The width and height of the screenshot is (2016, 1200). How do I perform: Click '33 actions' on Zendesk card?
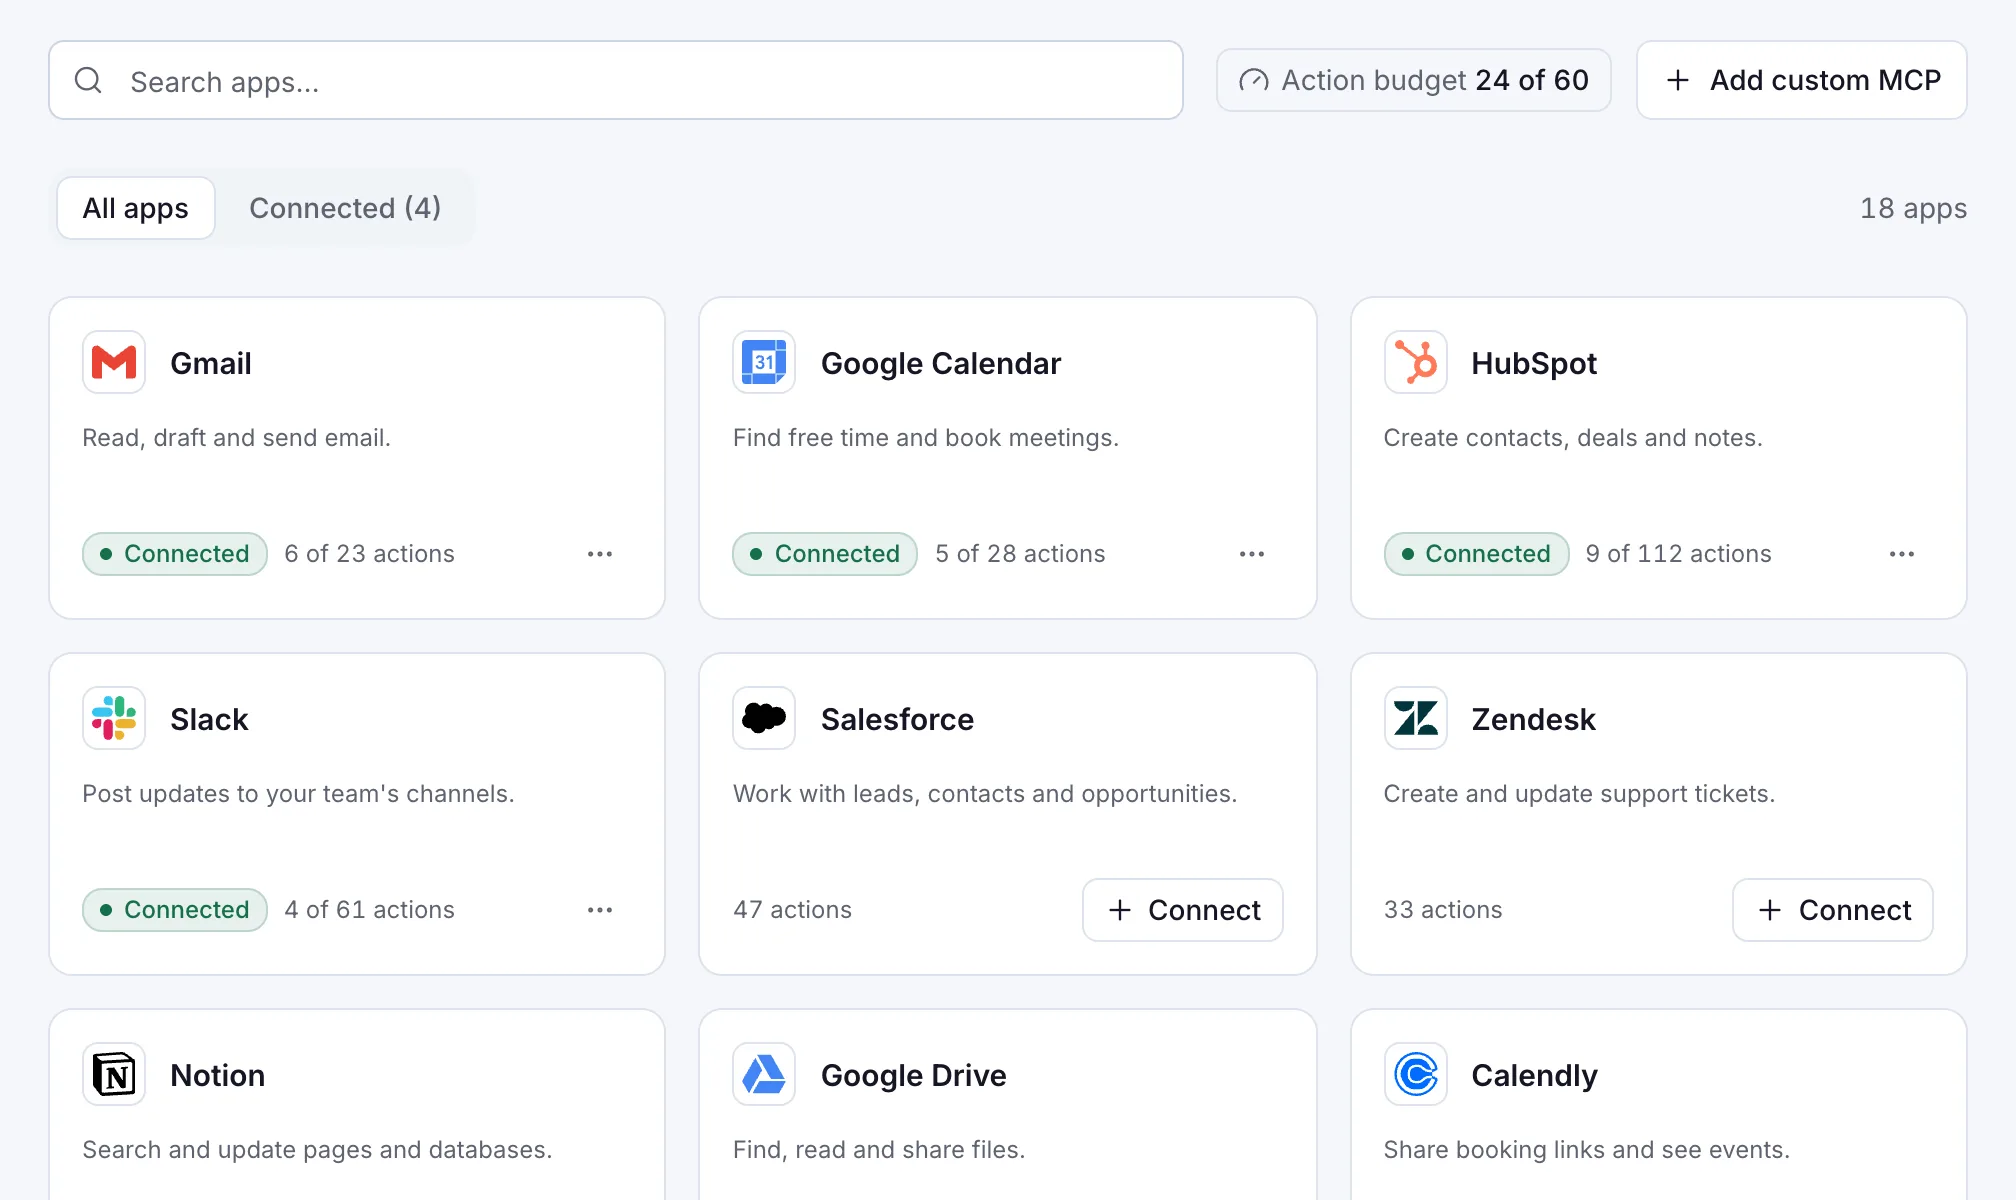pyautogui.click(x=1443, y=910)
